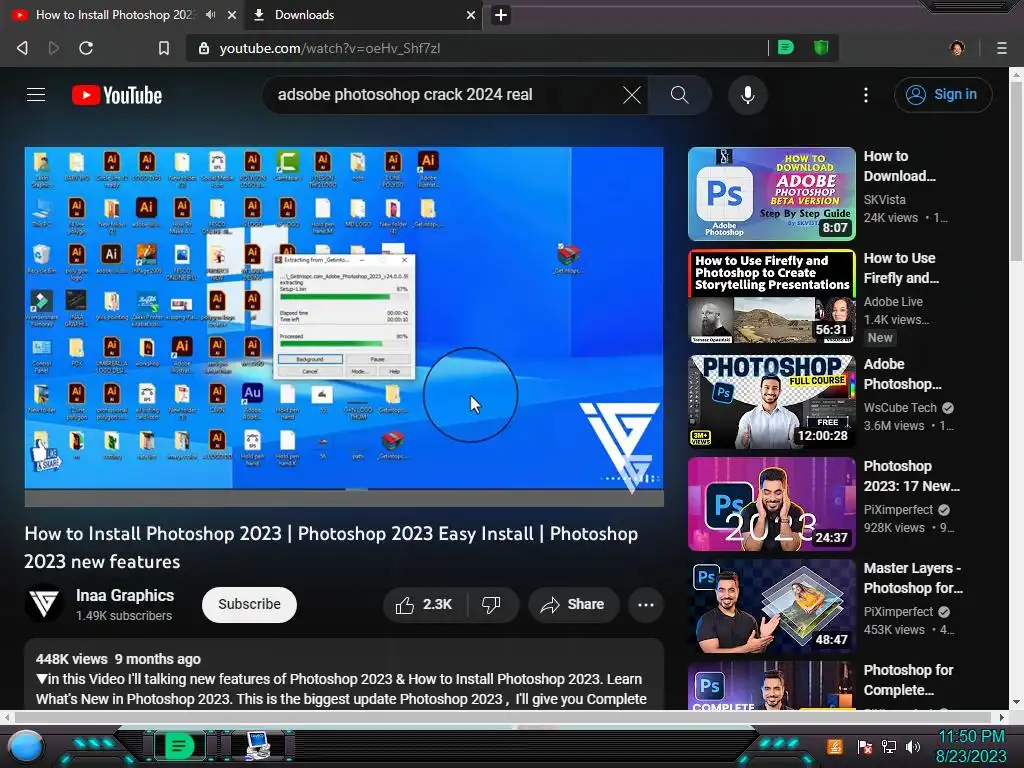Click the SKVista channel name
The width and height of the screenshot is (1024, 768).
[884, 200]
